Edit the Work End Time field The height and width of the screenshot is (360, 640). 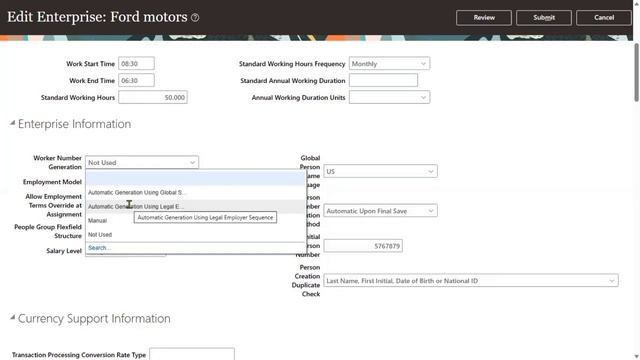(x=136, y=80)
